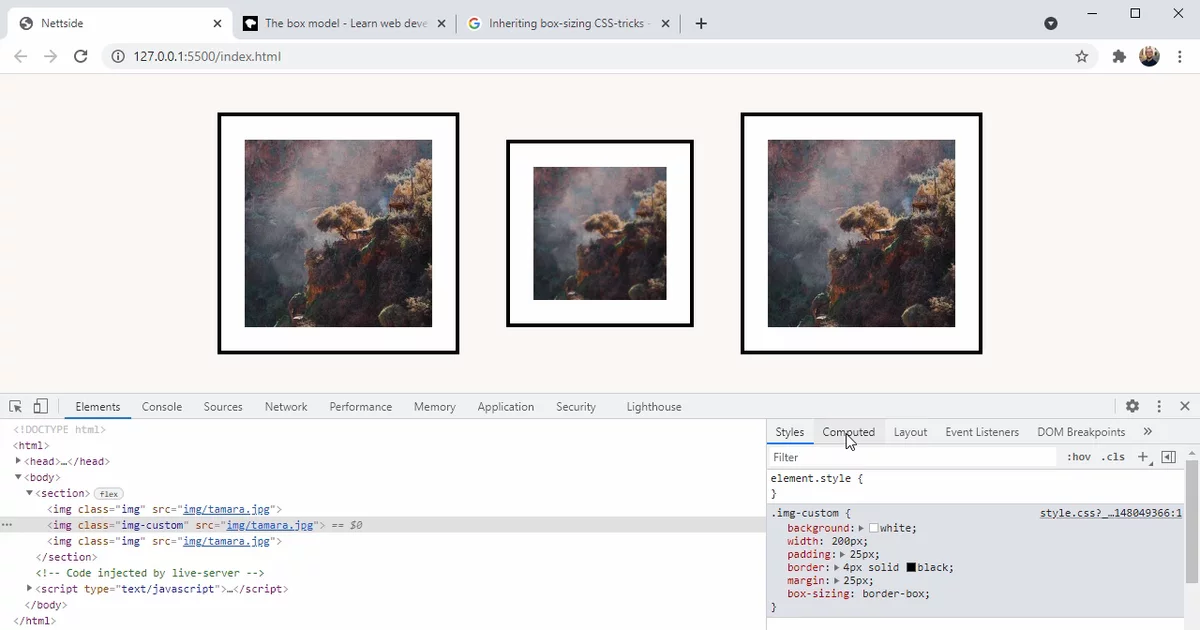The width and height of the screenshot is (1200, 630).
Task: Expand the script element node
Action: click(29, 589)
